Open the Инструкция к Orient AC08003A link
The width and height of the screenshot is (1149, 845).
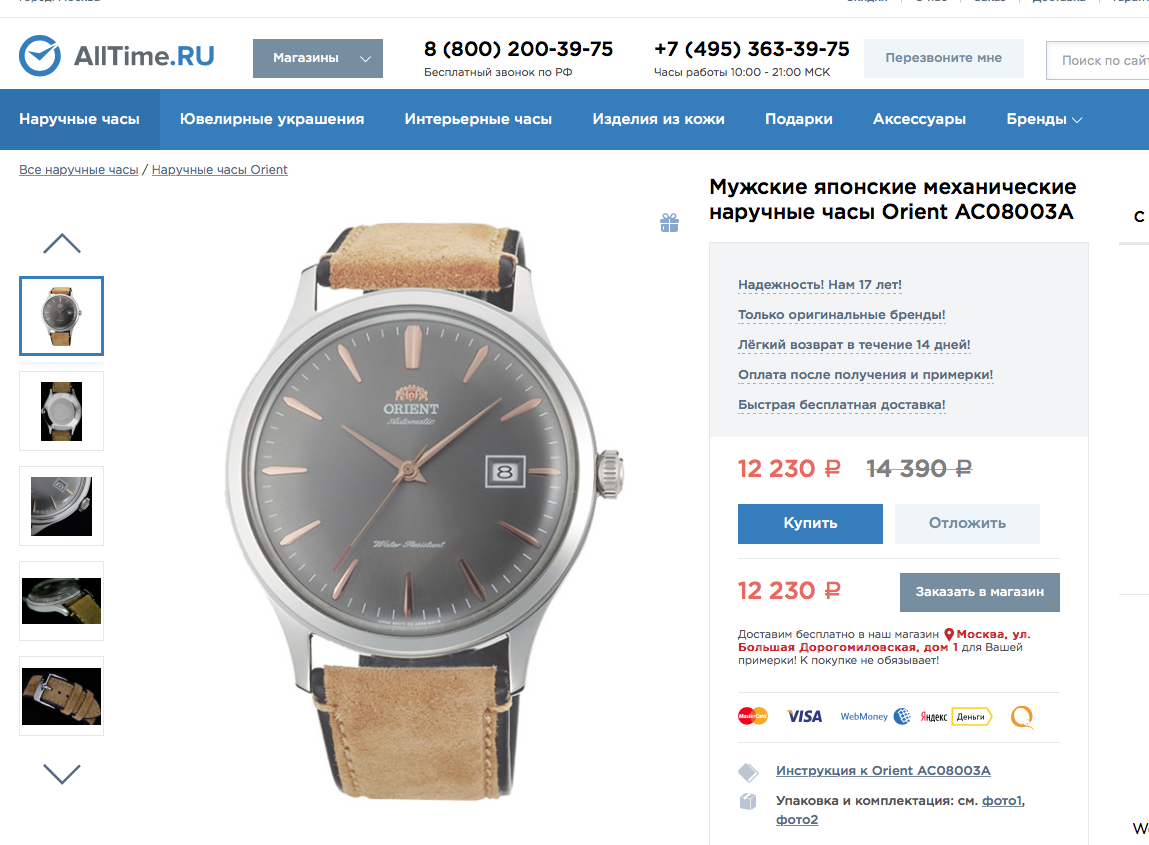pyautogui.click(x=883, y=770)
